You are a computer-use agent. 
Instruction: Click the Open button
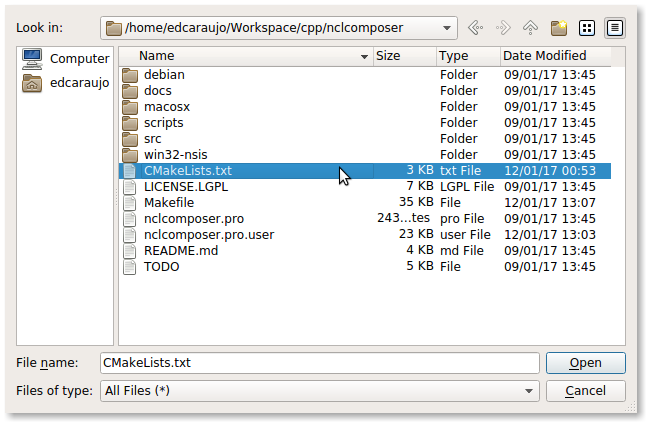(x=585, y=363)
